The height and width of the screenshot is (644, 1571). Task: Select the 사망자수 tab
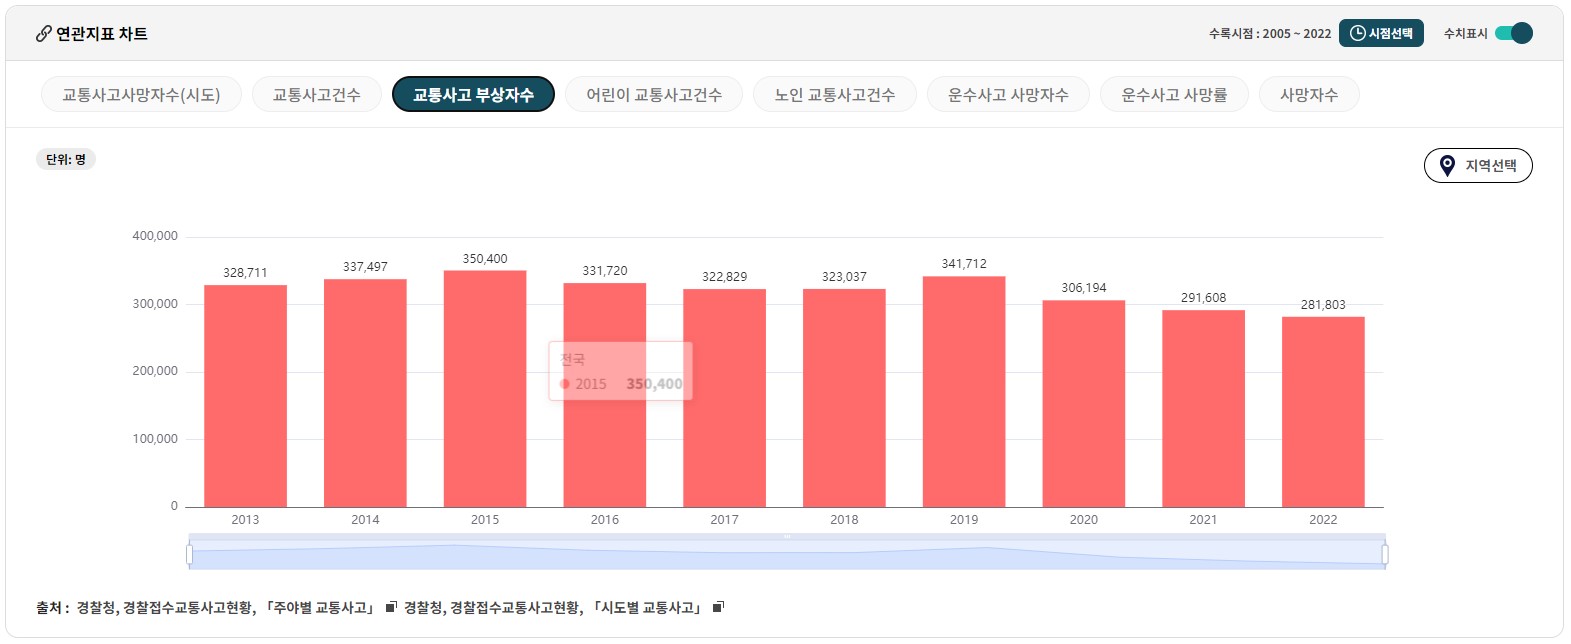pyautogui.click(x=1309, y=95)
